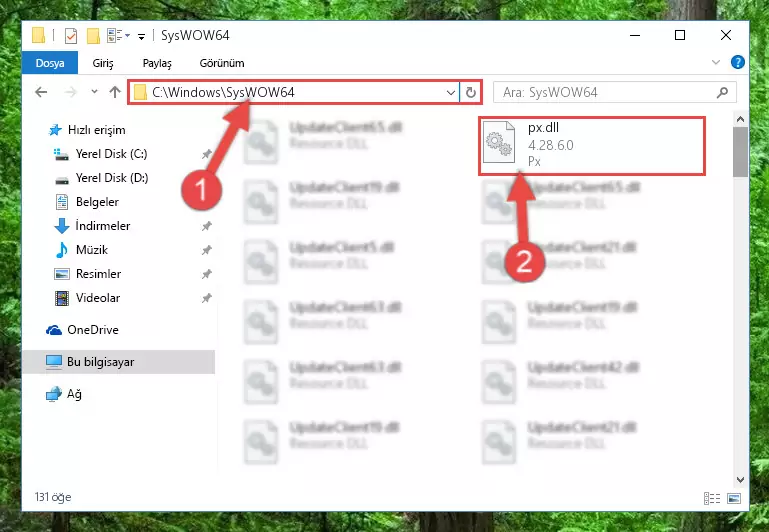Viewport: 769px width, 532px height.
Task: Select Ağ in the navigation pane
Action: (x=64, y=394)
